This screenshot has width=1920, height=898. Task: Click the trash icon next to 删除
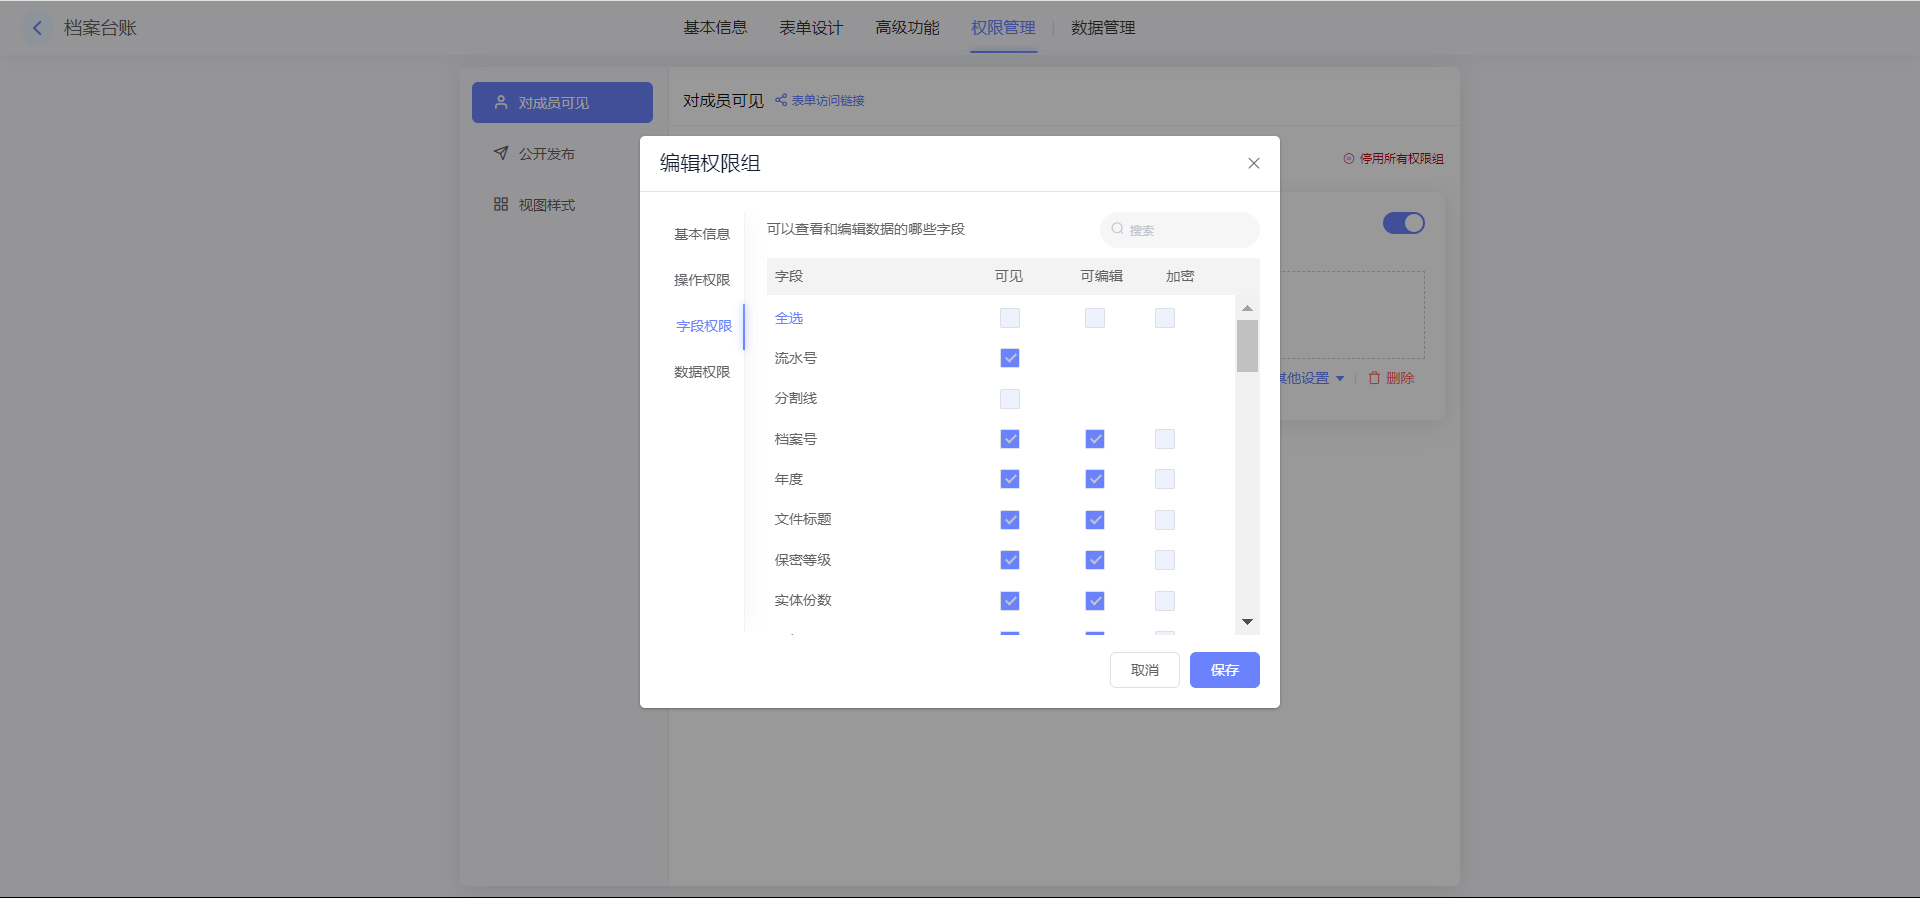point(1374,378)
